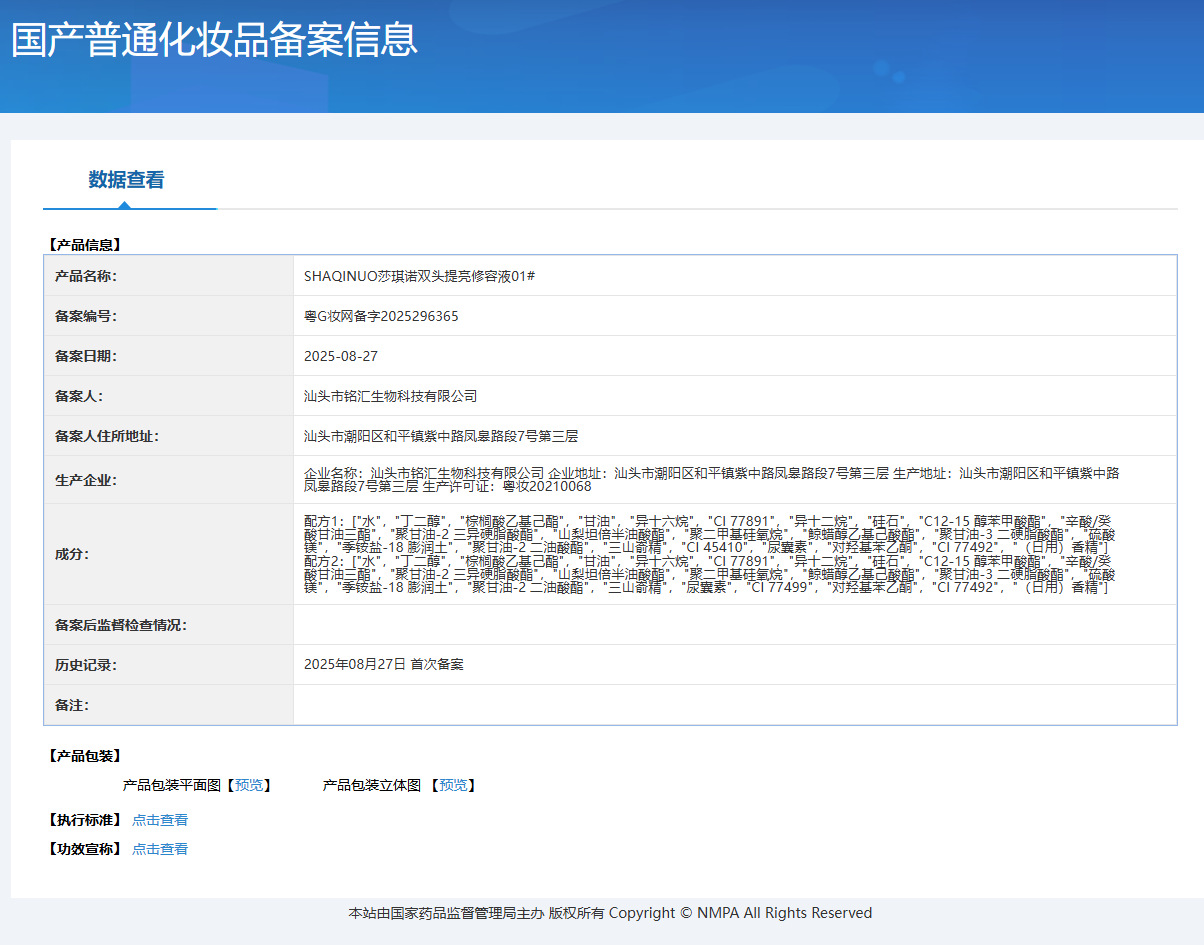
Task: Select the 配方2 ingredient list
Action: (708, 575)
